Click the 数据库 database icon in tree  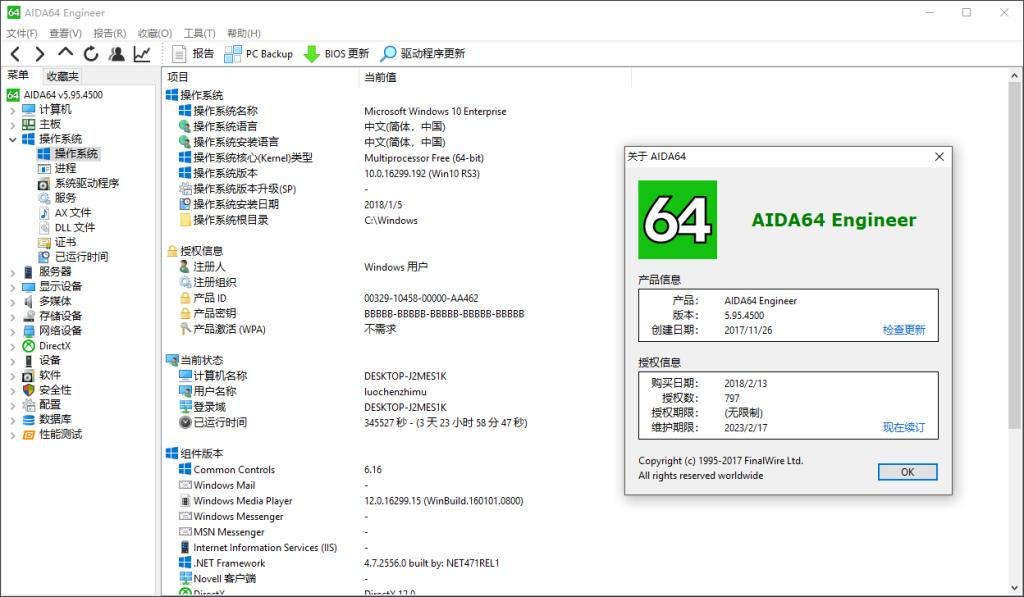(x=29, y=420)
